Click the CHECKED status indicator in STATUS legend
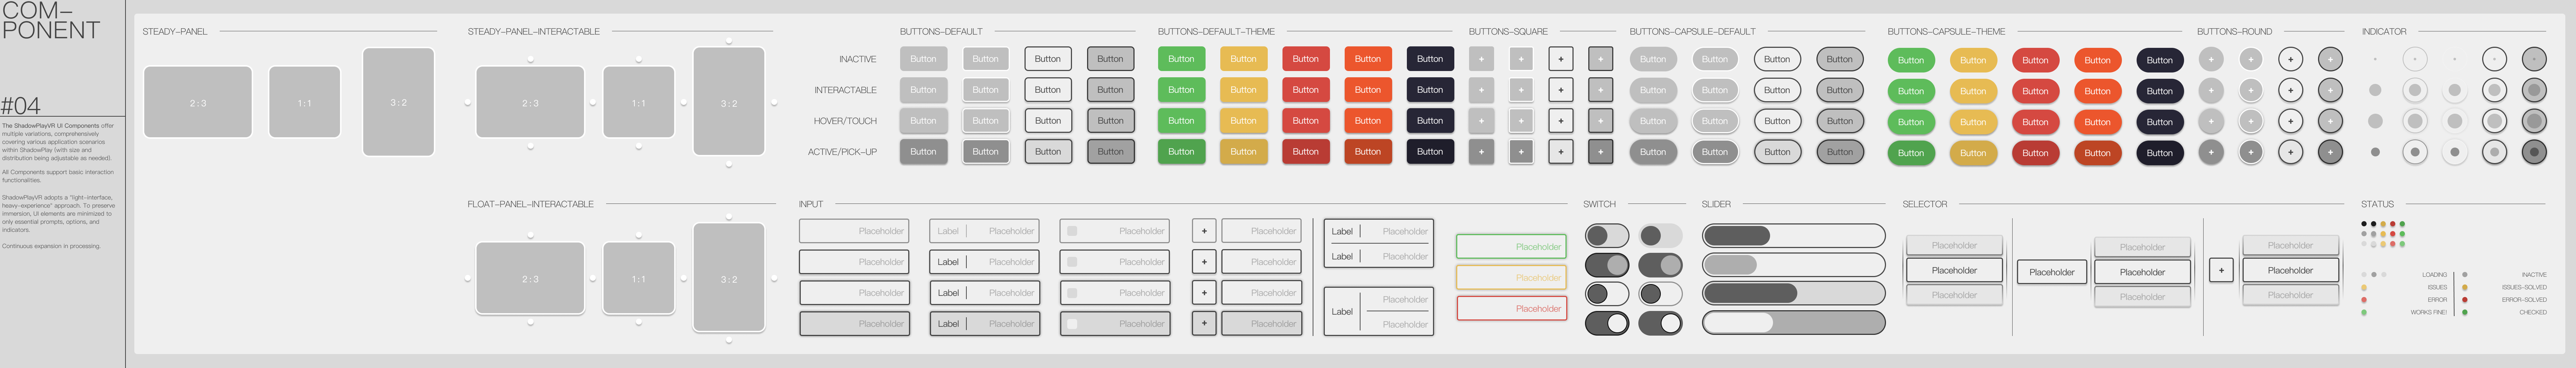The height and width of the screenshot is (368, 2576). tap(2464, 312)
